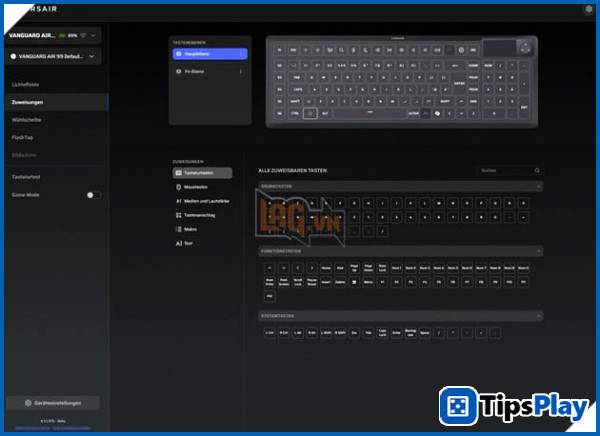The height and width of the screenshot is (436, 600).
Task: Click the Maustasten mouse icon
Action: [x=178, y=187]
